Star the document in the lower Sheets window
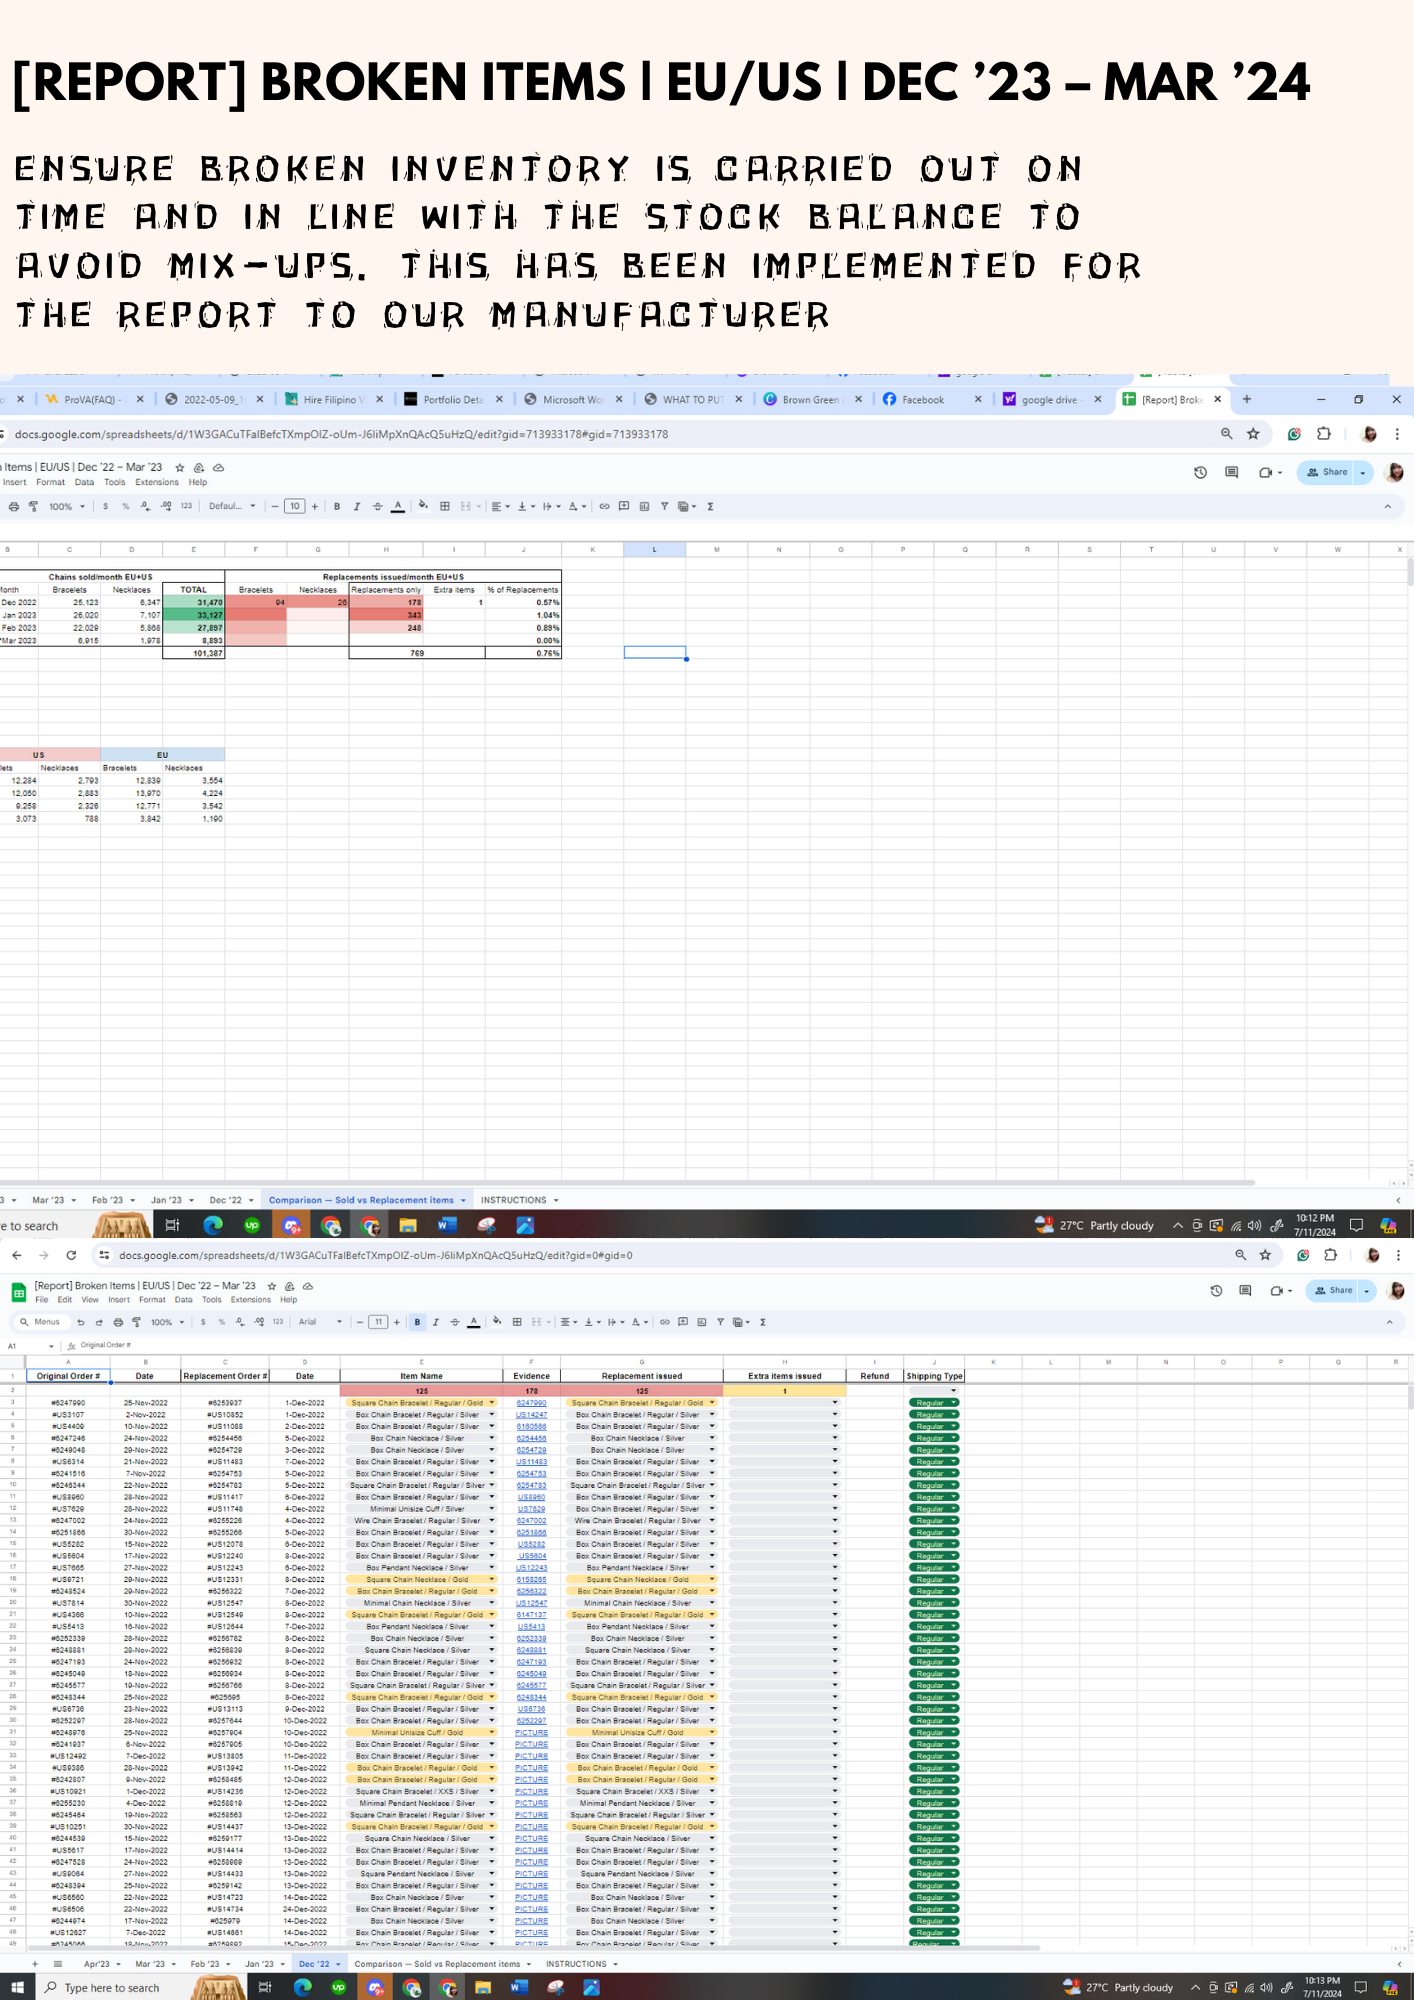The height and width of the screenshot is (2000, 1414). click(271, 1286)
